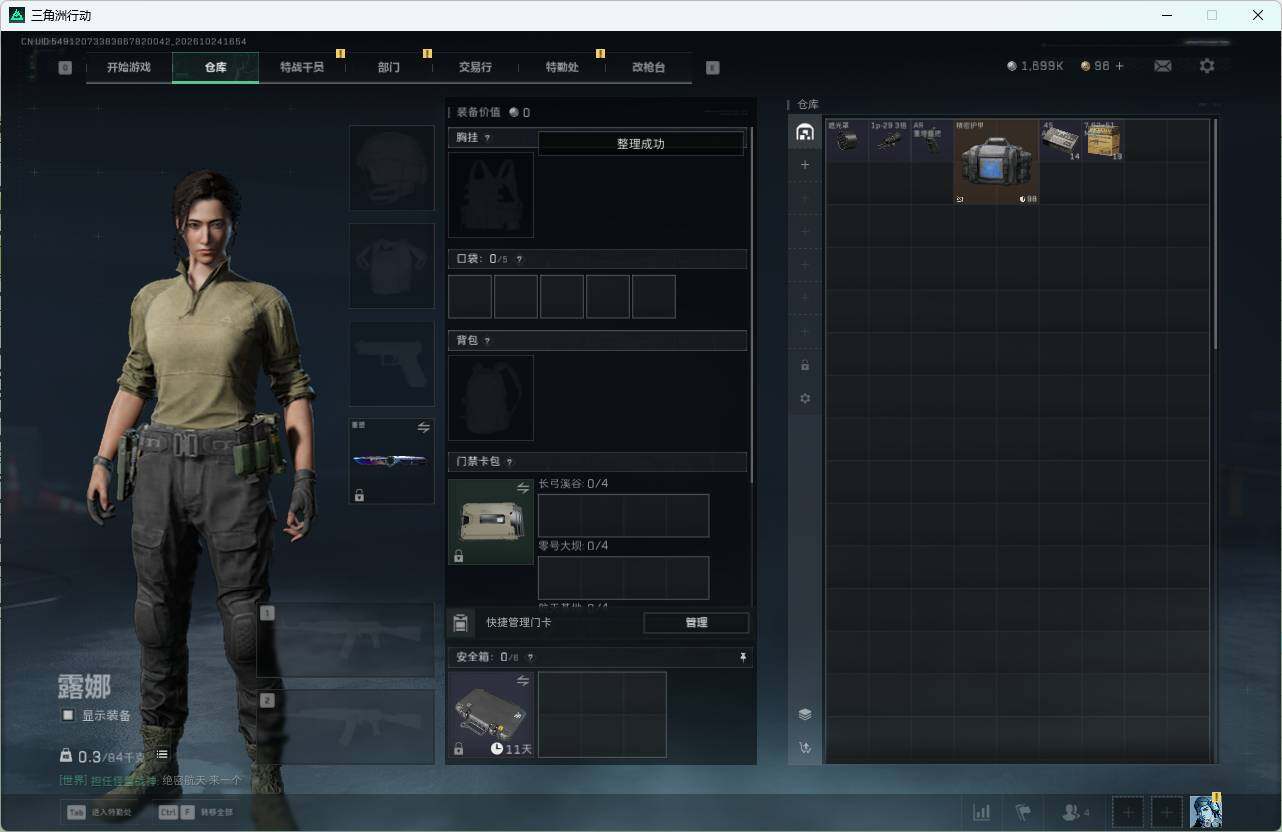Image resolution: width=1282 pixels, height=832 pixels.
Task: Click the 进入特勤处 shortcut button
Action: [x=101, y=812]
